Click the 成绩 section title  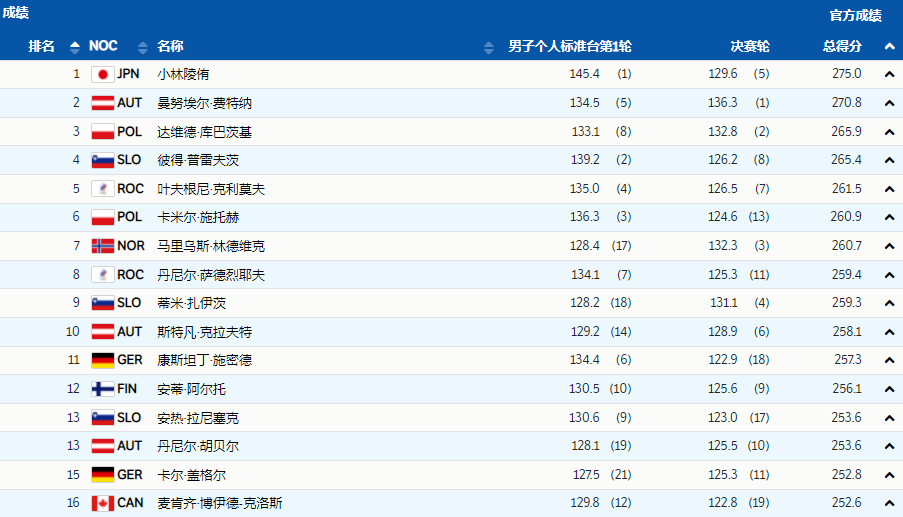16,13
